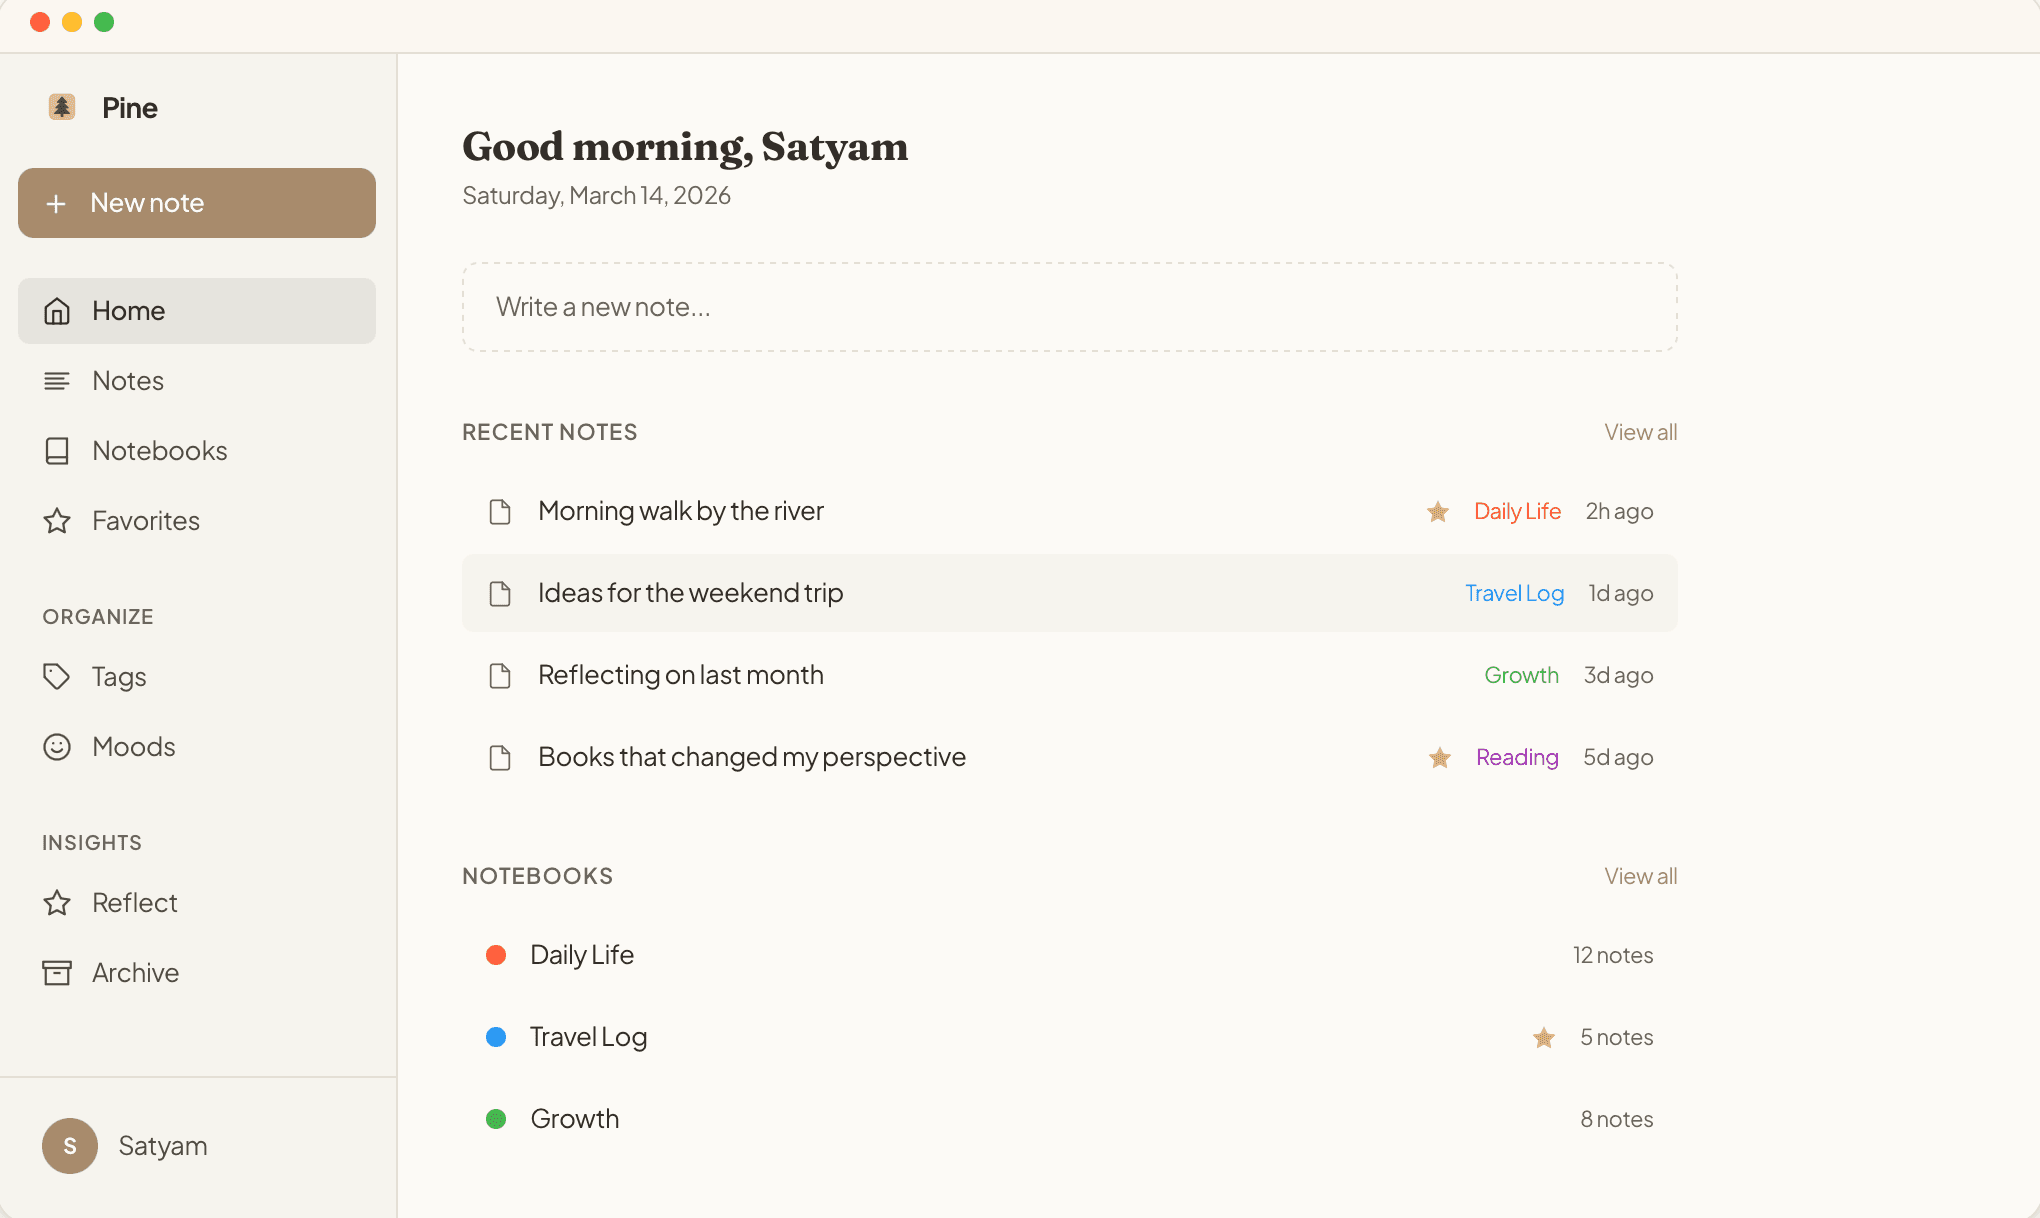Viewport: 2040px width, 1218px height.
Task: Click the Tags tag icon
Action: 57,677
